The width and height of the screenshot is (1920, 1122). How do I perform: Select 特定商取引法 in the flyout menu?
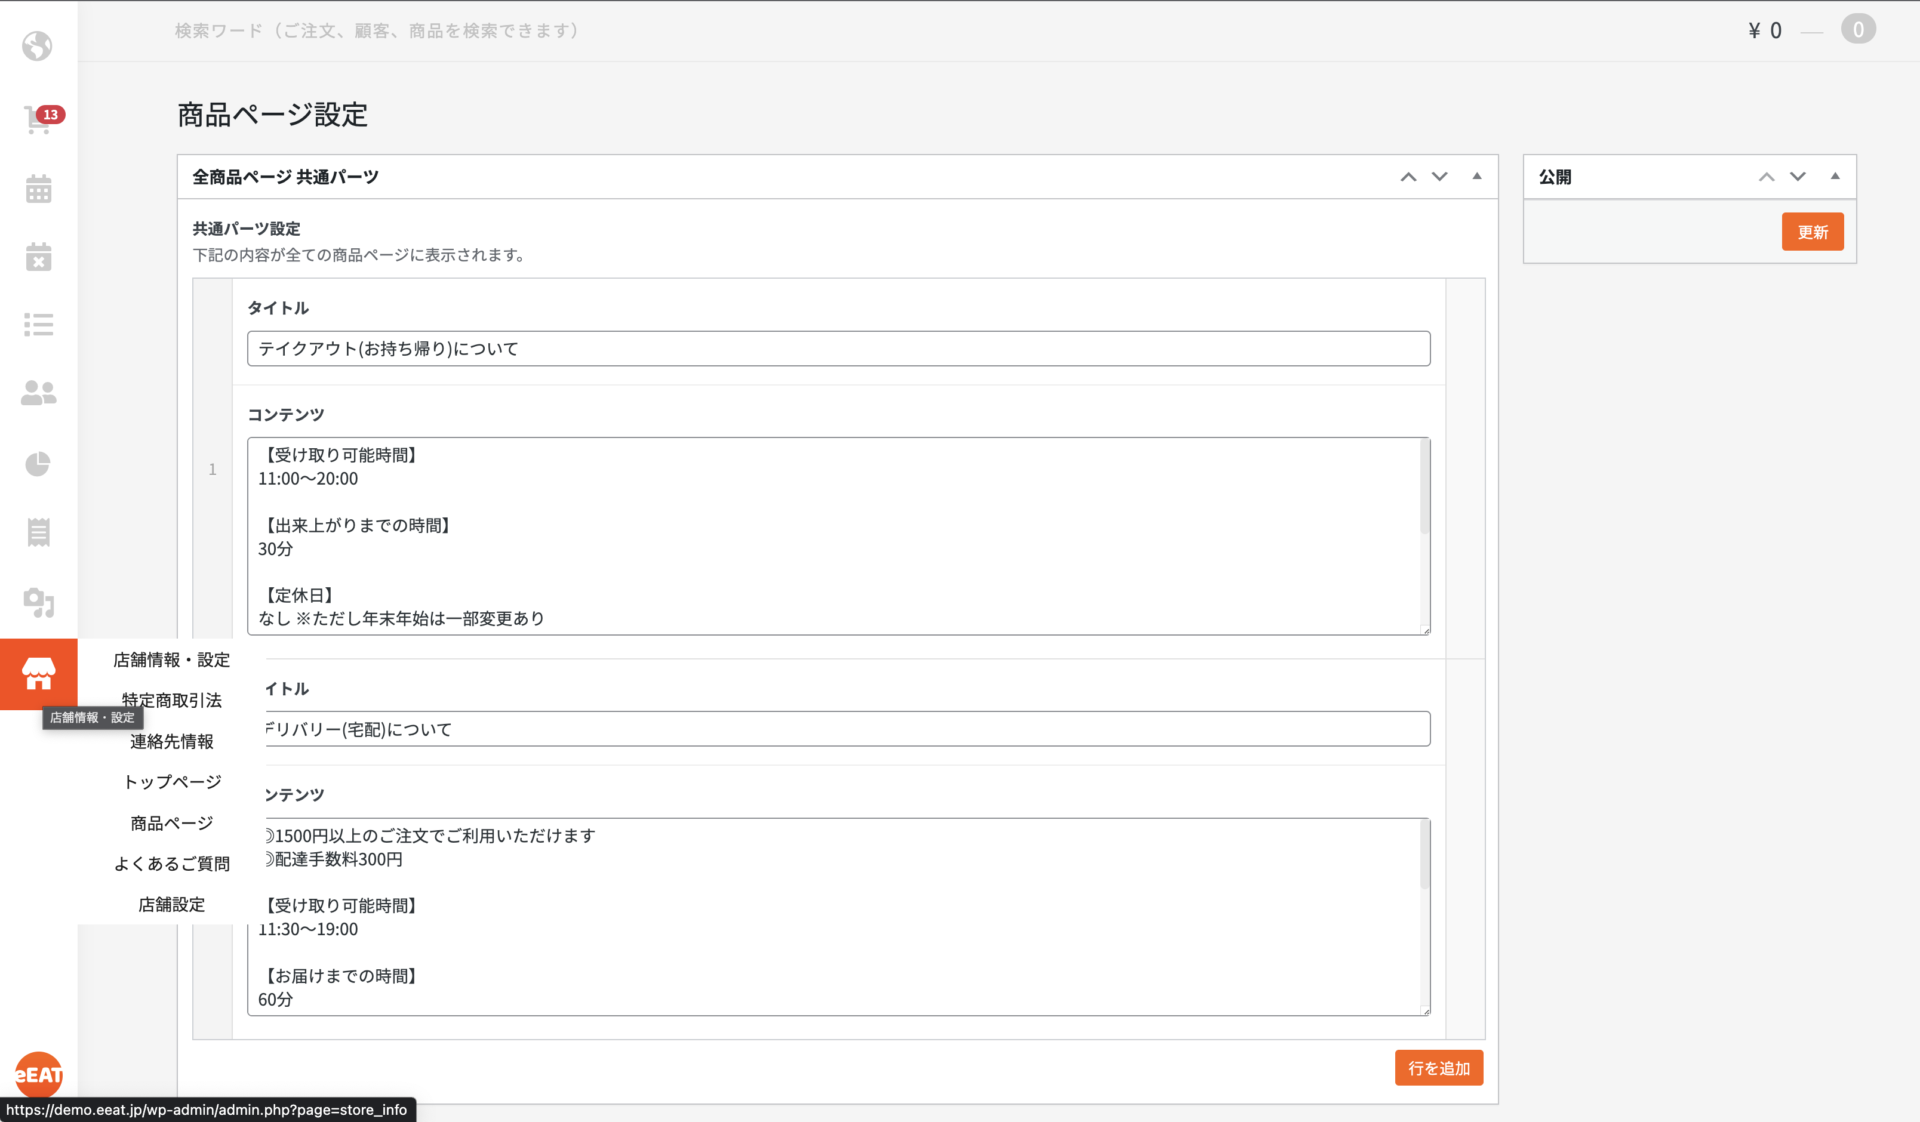pos(172,700)
